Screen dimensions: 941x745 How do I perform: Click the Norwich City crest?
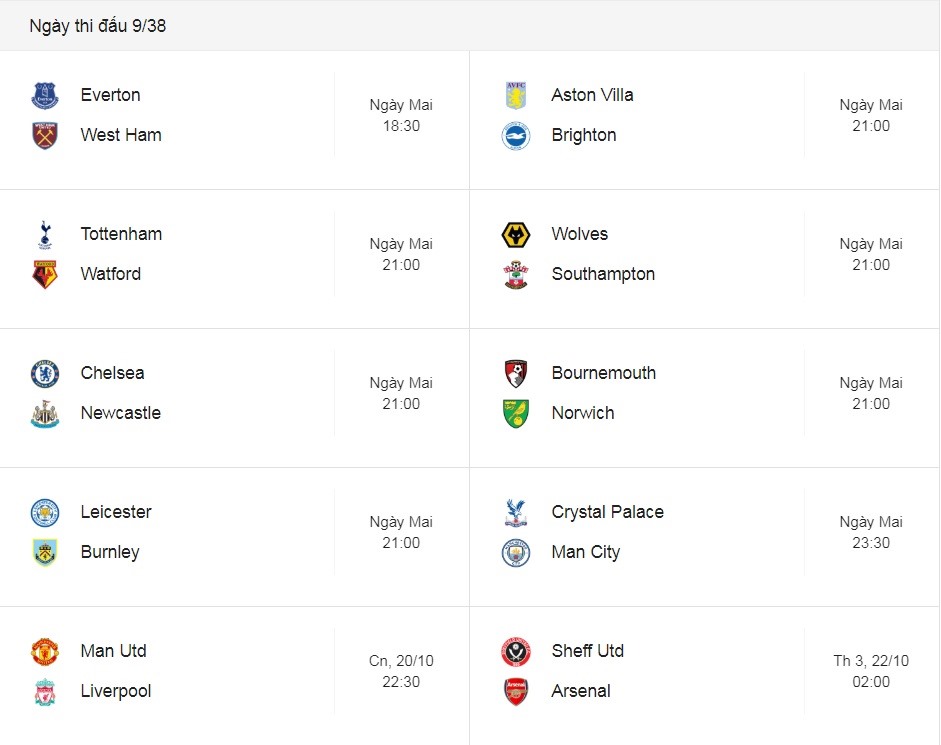516,414
